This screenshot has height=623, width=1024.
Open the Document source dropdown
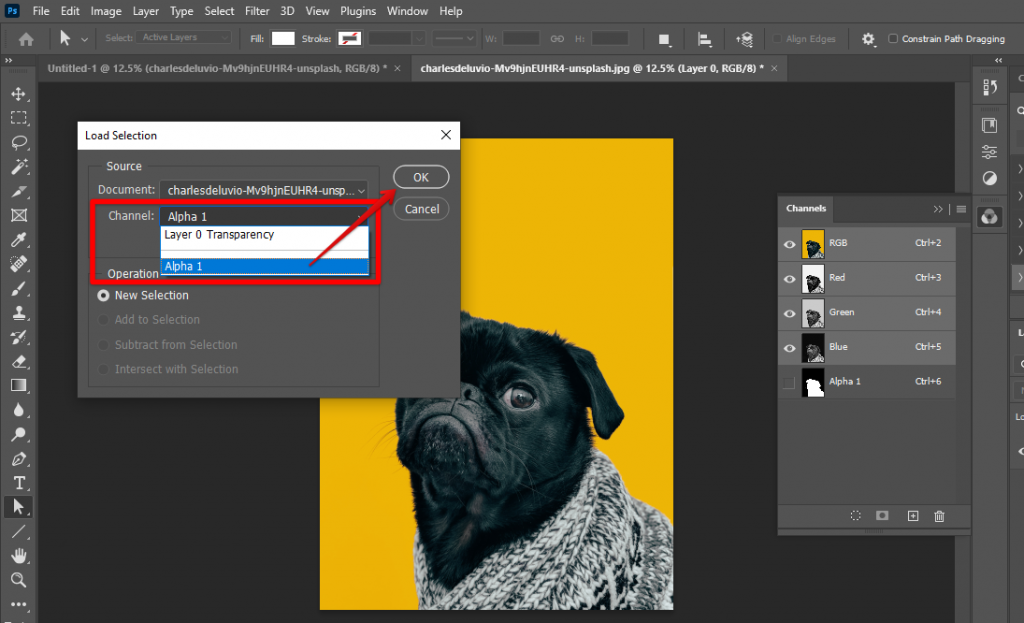[x=264, y=190]
